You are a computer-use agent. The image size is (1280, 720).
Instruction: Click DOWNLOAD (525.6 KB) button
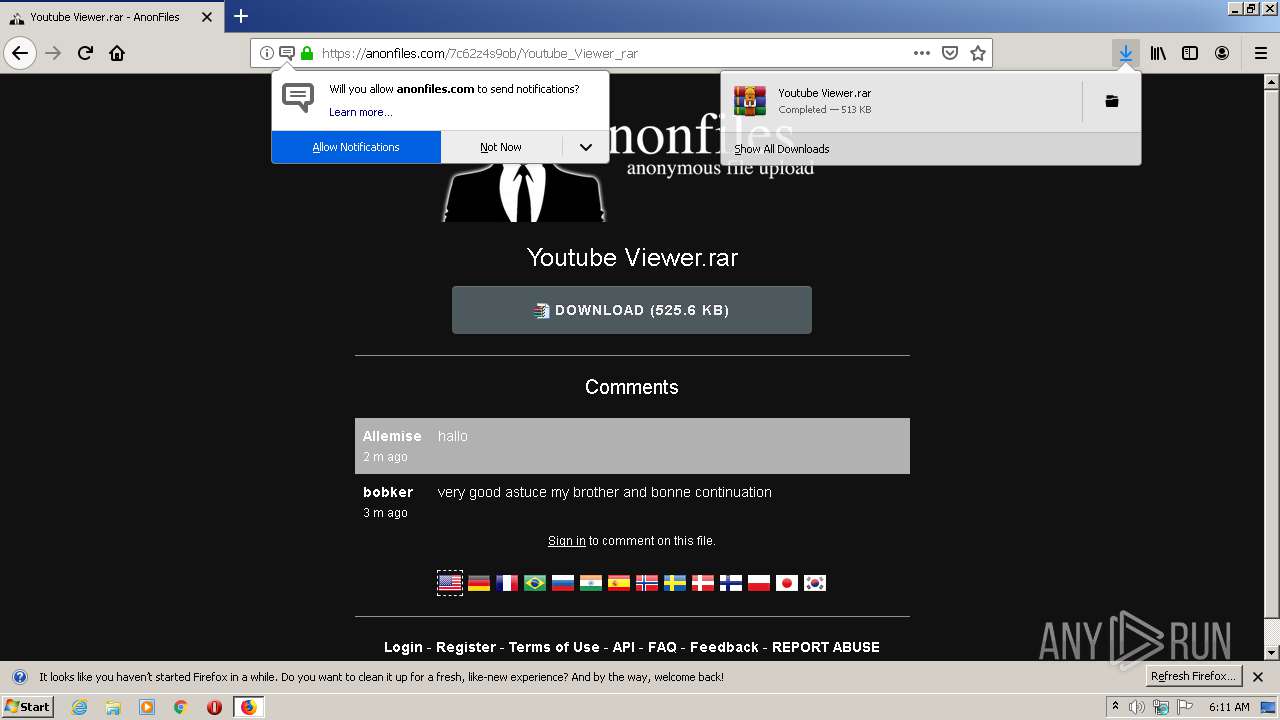(632, 310)
